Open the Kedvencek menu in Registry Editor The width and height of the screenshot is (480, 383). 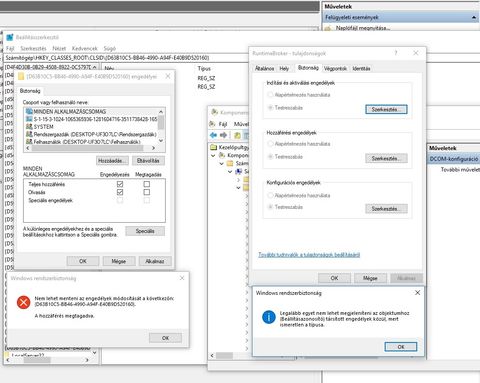[85, 48]
